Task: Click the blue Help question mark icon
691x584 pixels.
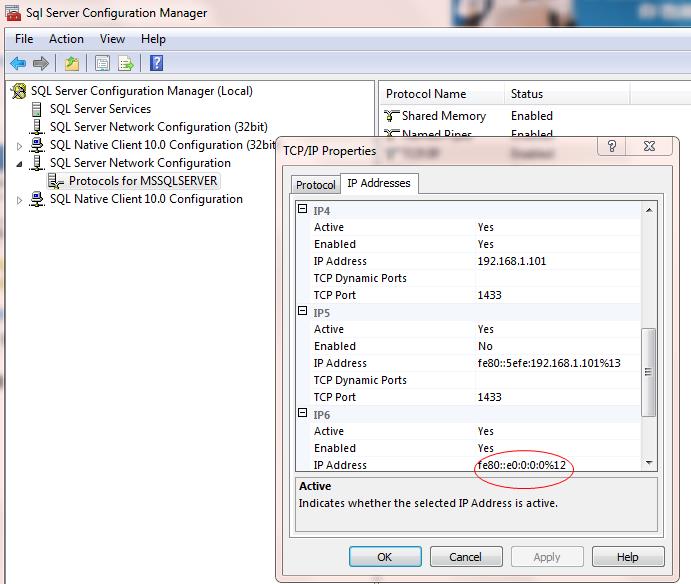Action: tap(156, 63)
